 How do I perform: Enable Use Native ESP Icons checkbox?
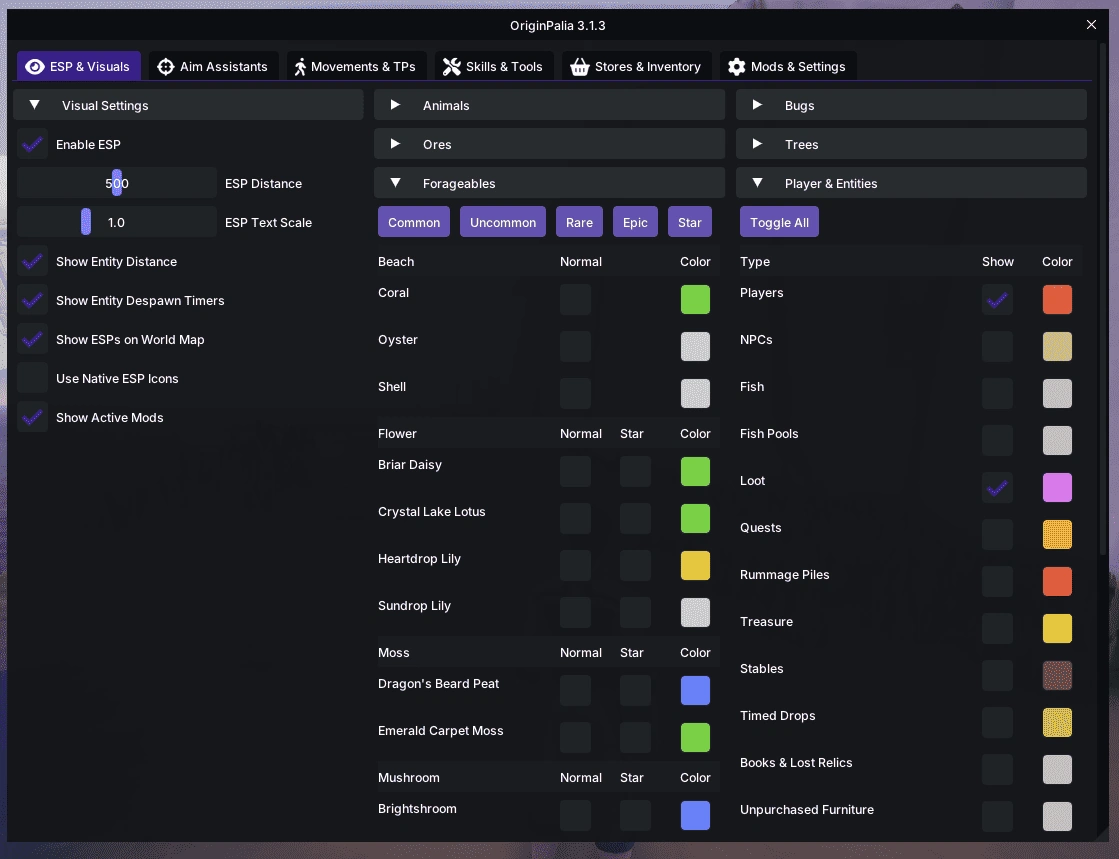[33, 378]
